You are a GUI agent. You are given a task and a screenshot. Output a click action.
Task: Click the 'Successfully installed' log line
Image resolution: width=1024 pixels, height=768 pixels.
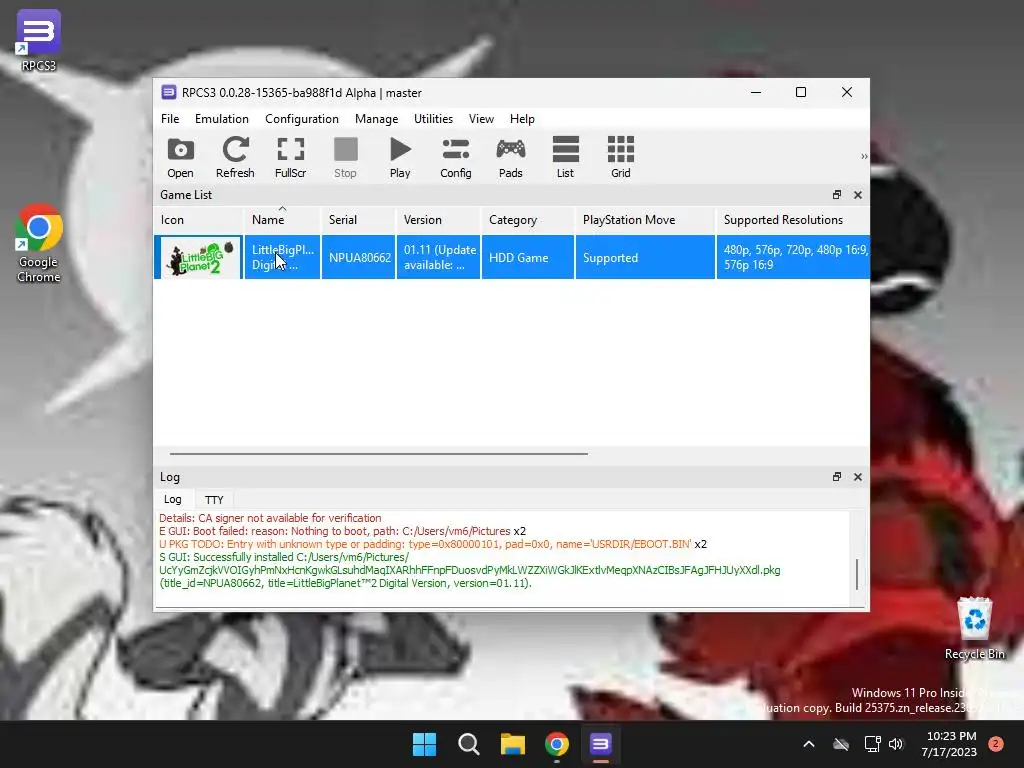pyautogui.click(x=470, y=570)
